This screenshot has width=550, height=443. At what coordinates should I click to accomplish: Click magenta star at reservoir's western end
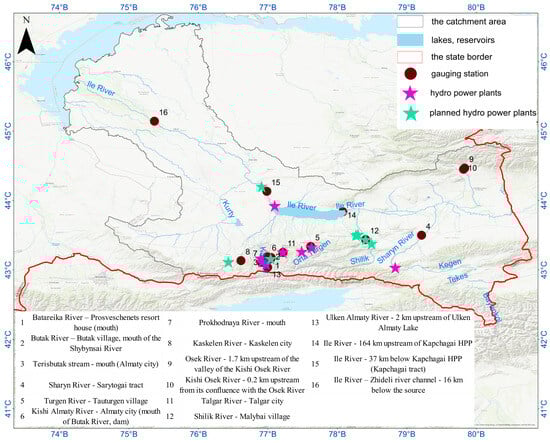coord(275,206)
